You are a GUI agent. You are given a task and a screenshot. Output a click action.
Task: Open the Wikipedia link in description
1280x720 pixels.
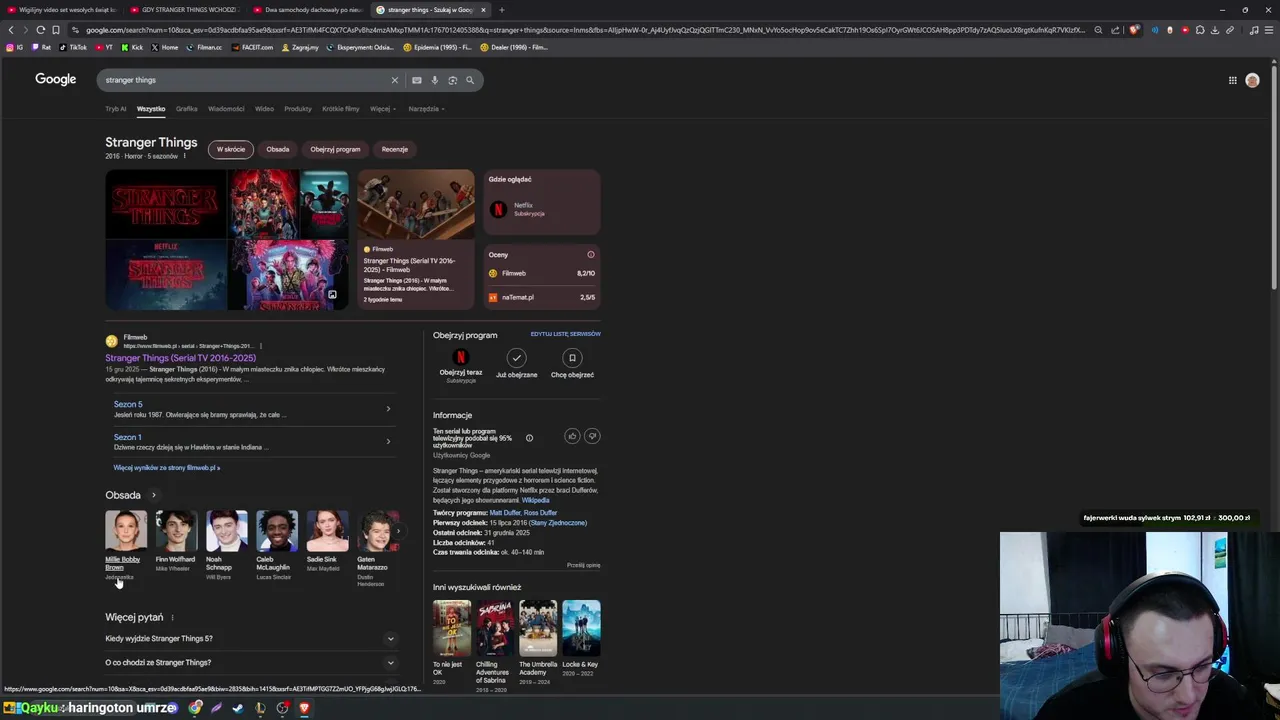coord(535,500)
